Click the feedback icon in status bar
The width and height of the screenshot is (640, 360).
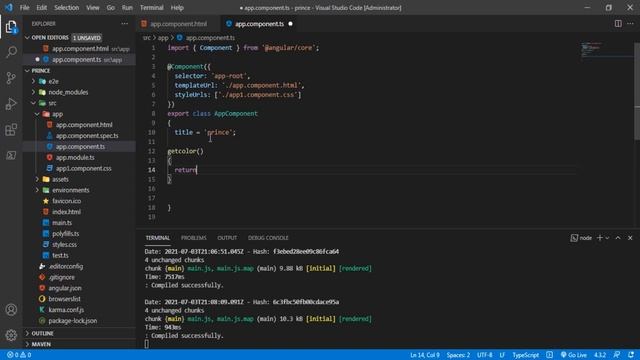617,355
